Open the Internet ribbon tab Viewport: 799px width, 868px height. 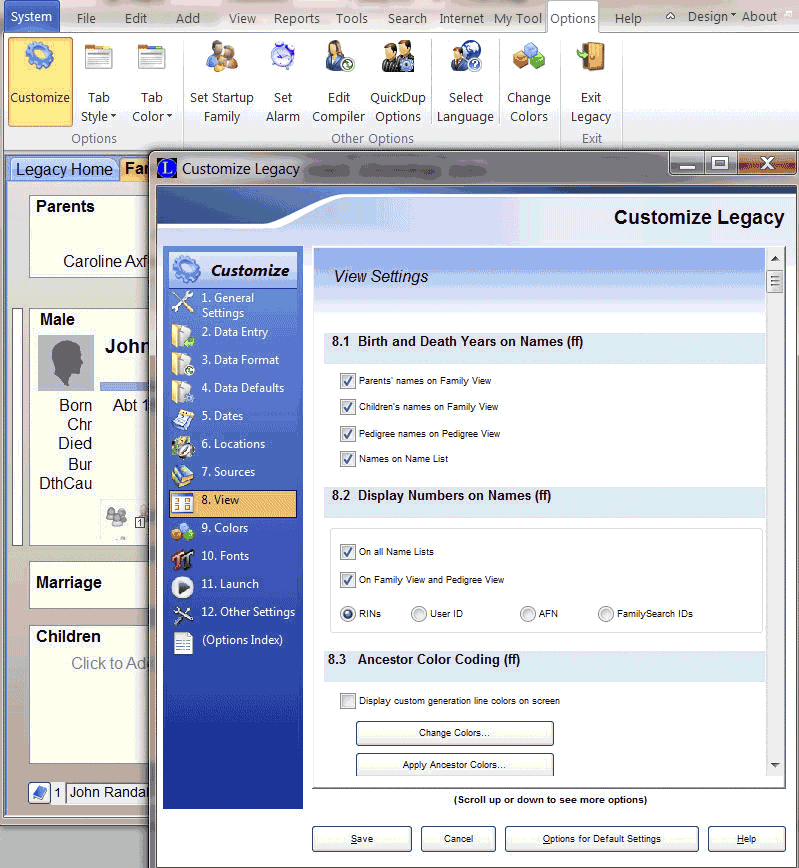[x=461, y=18]
